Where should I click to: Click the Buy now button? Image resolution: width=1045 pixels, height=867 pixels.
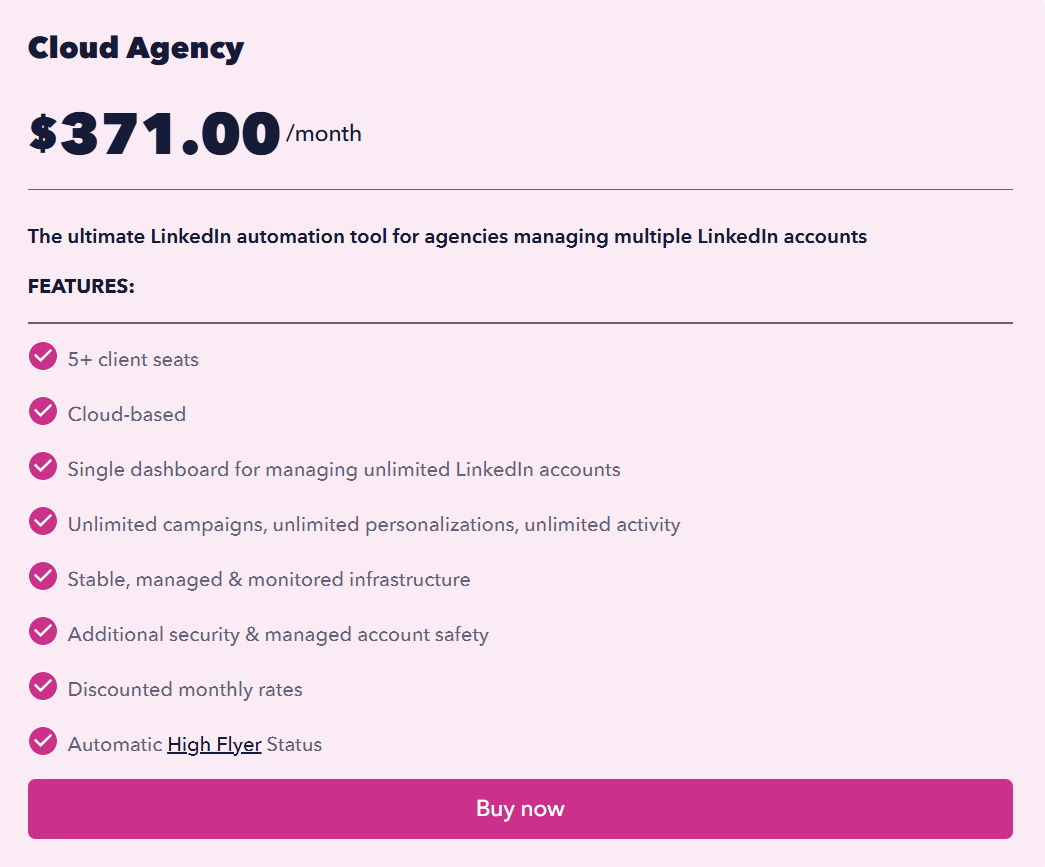520,808
